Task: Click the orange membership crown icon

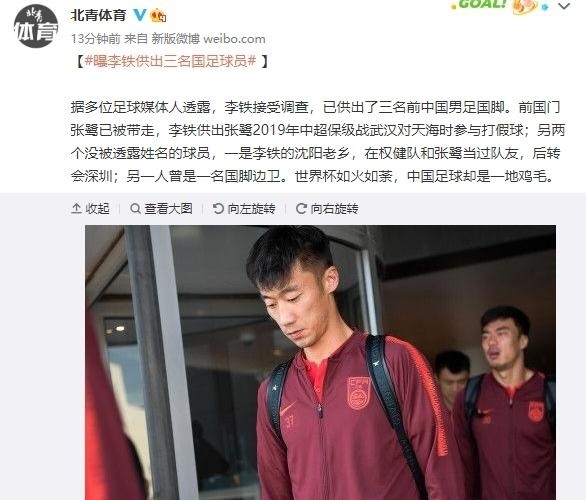Action: click(158, 15)
